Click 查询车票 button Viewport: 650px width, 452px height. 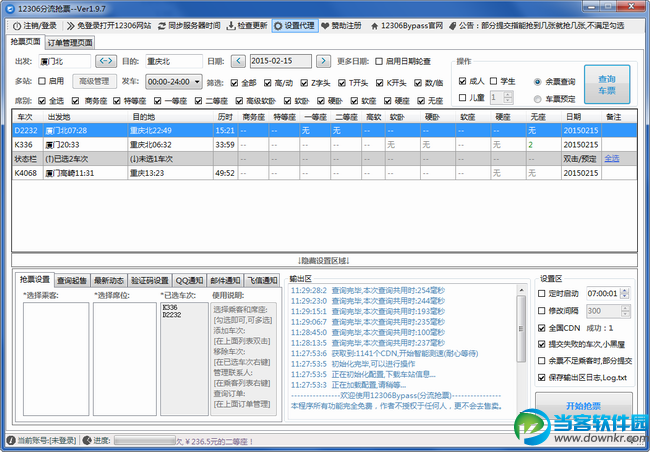pyautogui.click(x=607, y=84)
